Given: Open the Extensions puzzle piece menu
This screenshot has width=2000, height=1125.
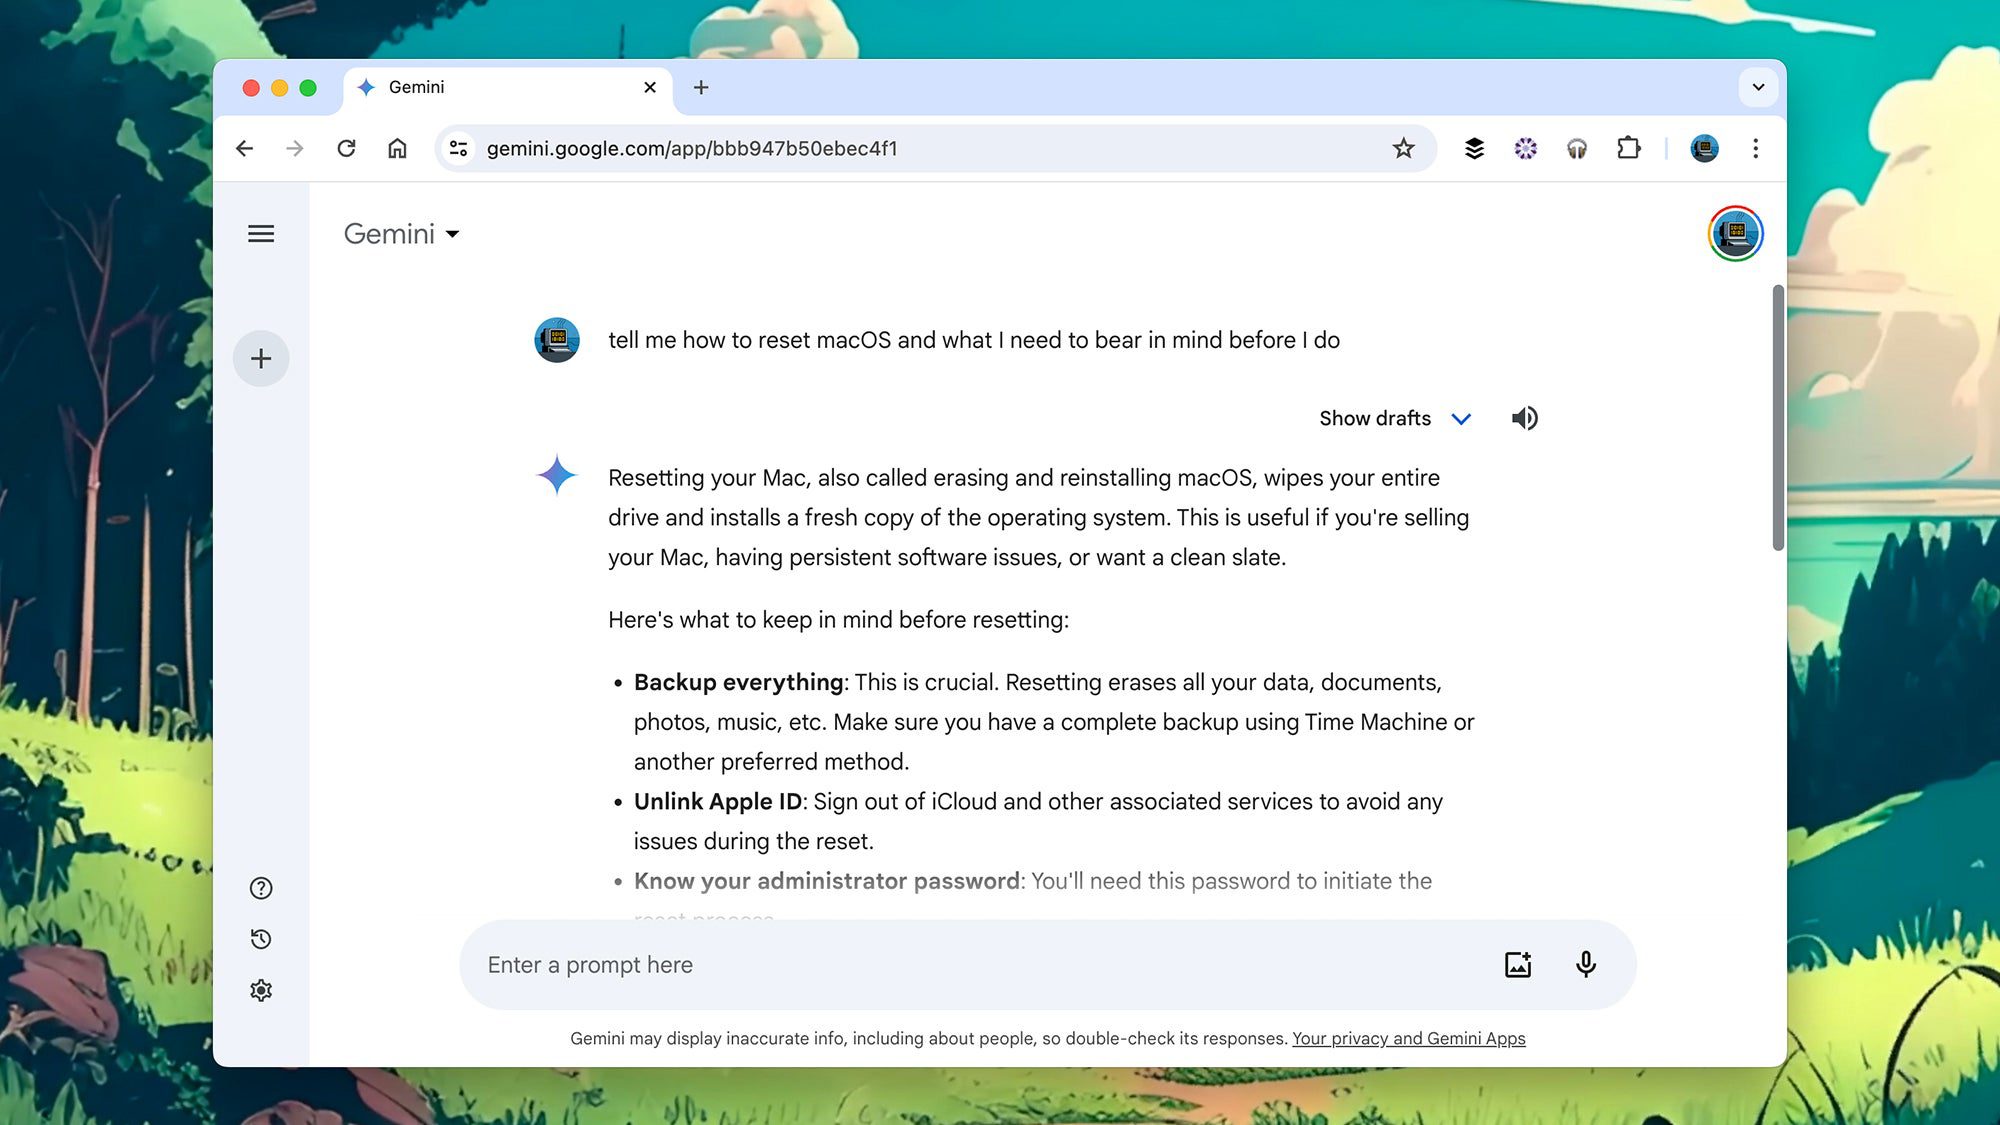Looking at the screenshot, I should tap(1628, 148).
